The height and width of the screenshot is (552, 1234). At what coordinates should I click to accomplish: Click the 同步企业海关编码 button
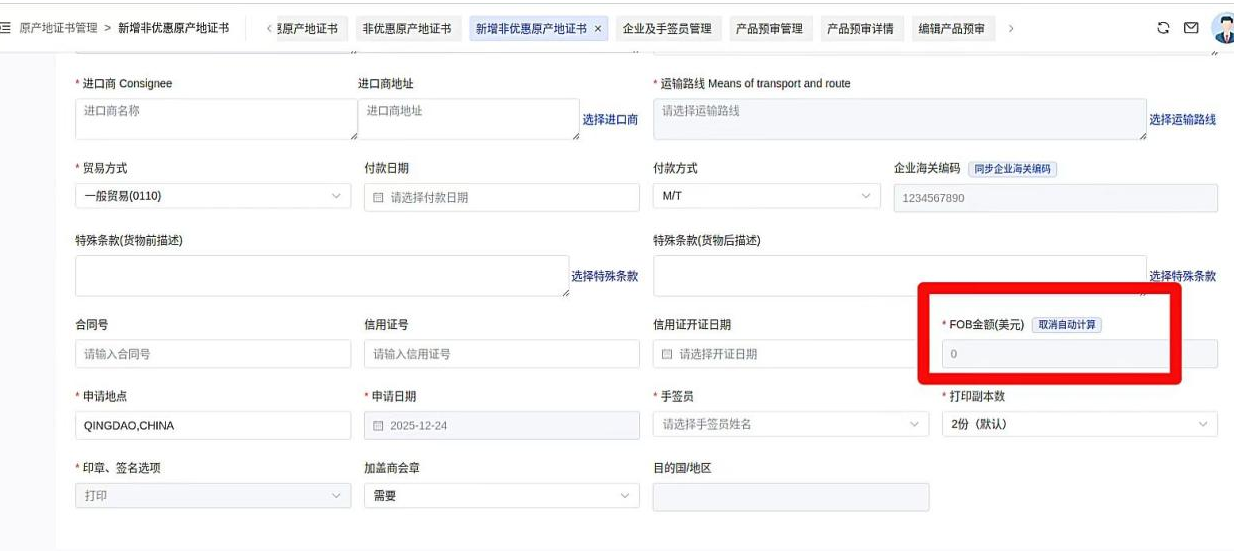[x=1012, y=169]
